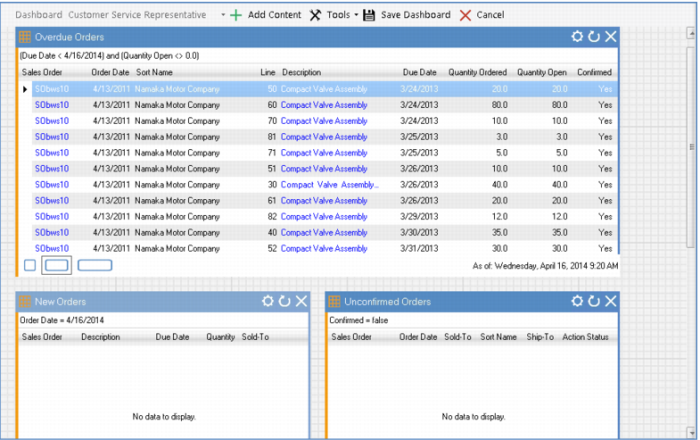Viewport: 700px width, 440px height.
Task: Open SObws10 link on line 70 row
Action: pos(52,121)
